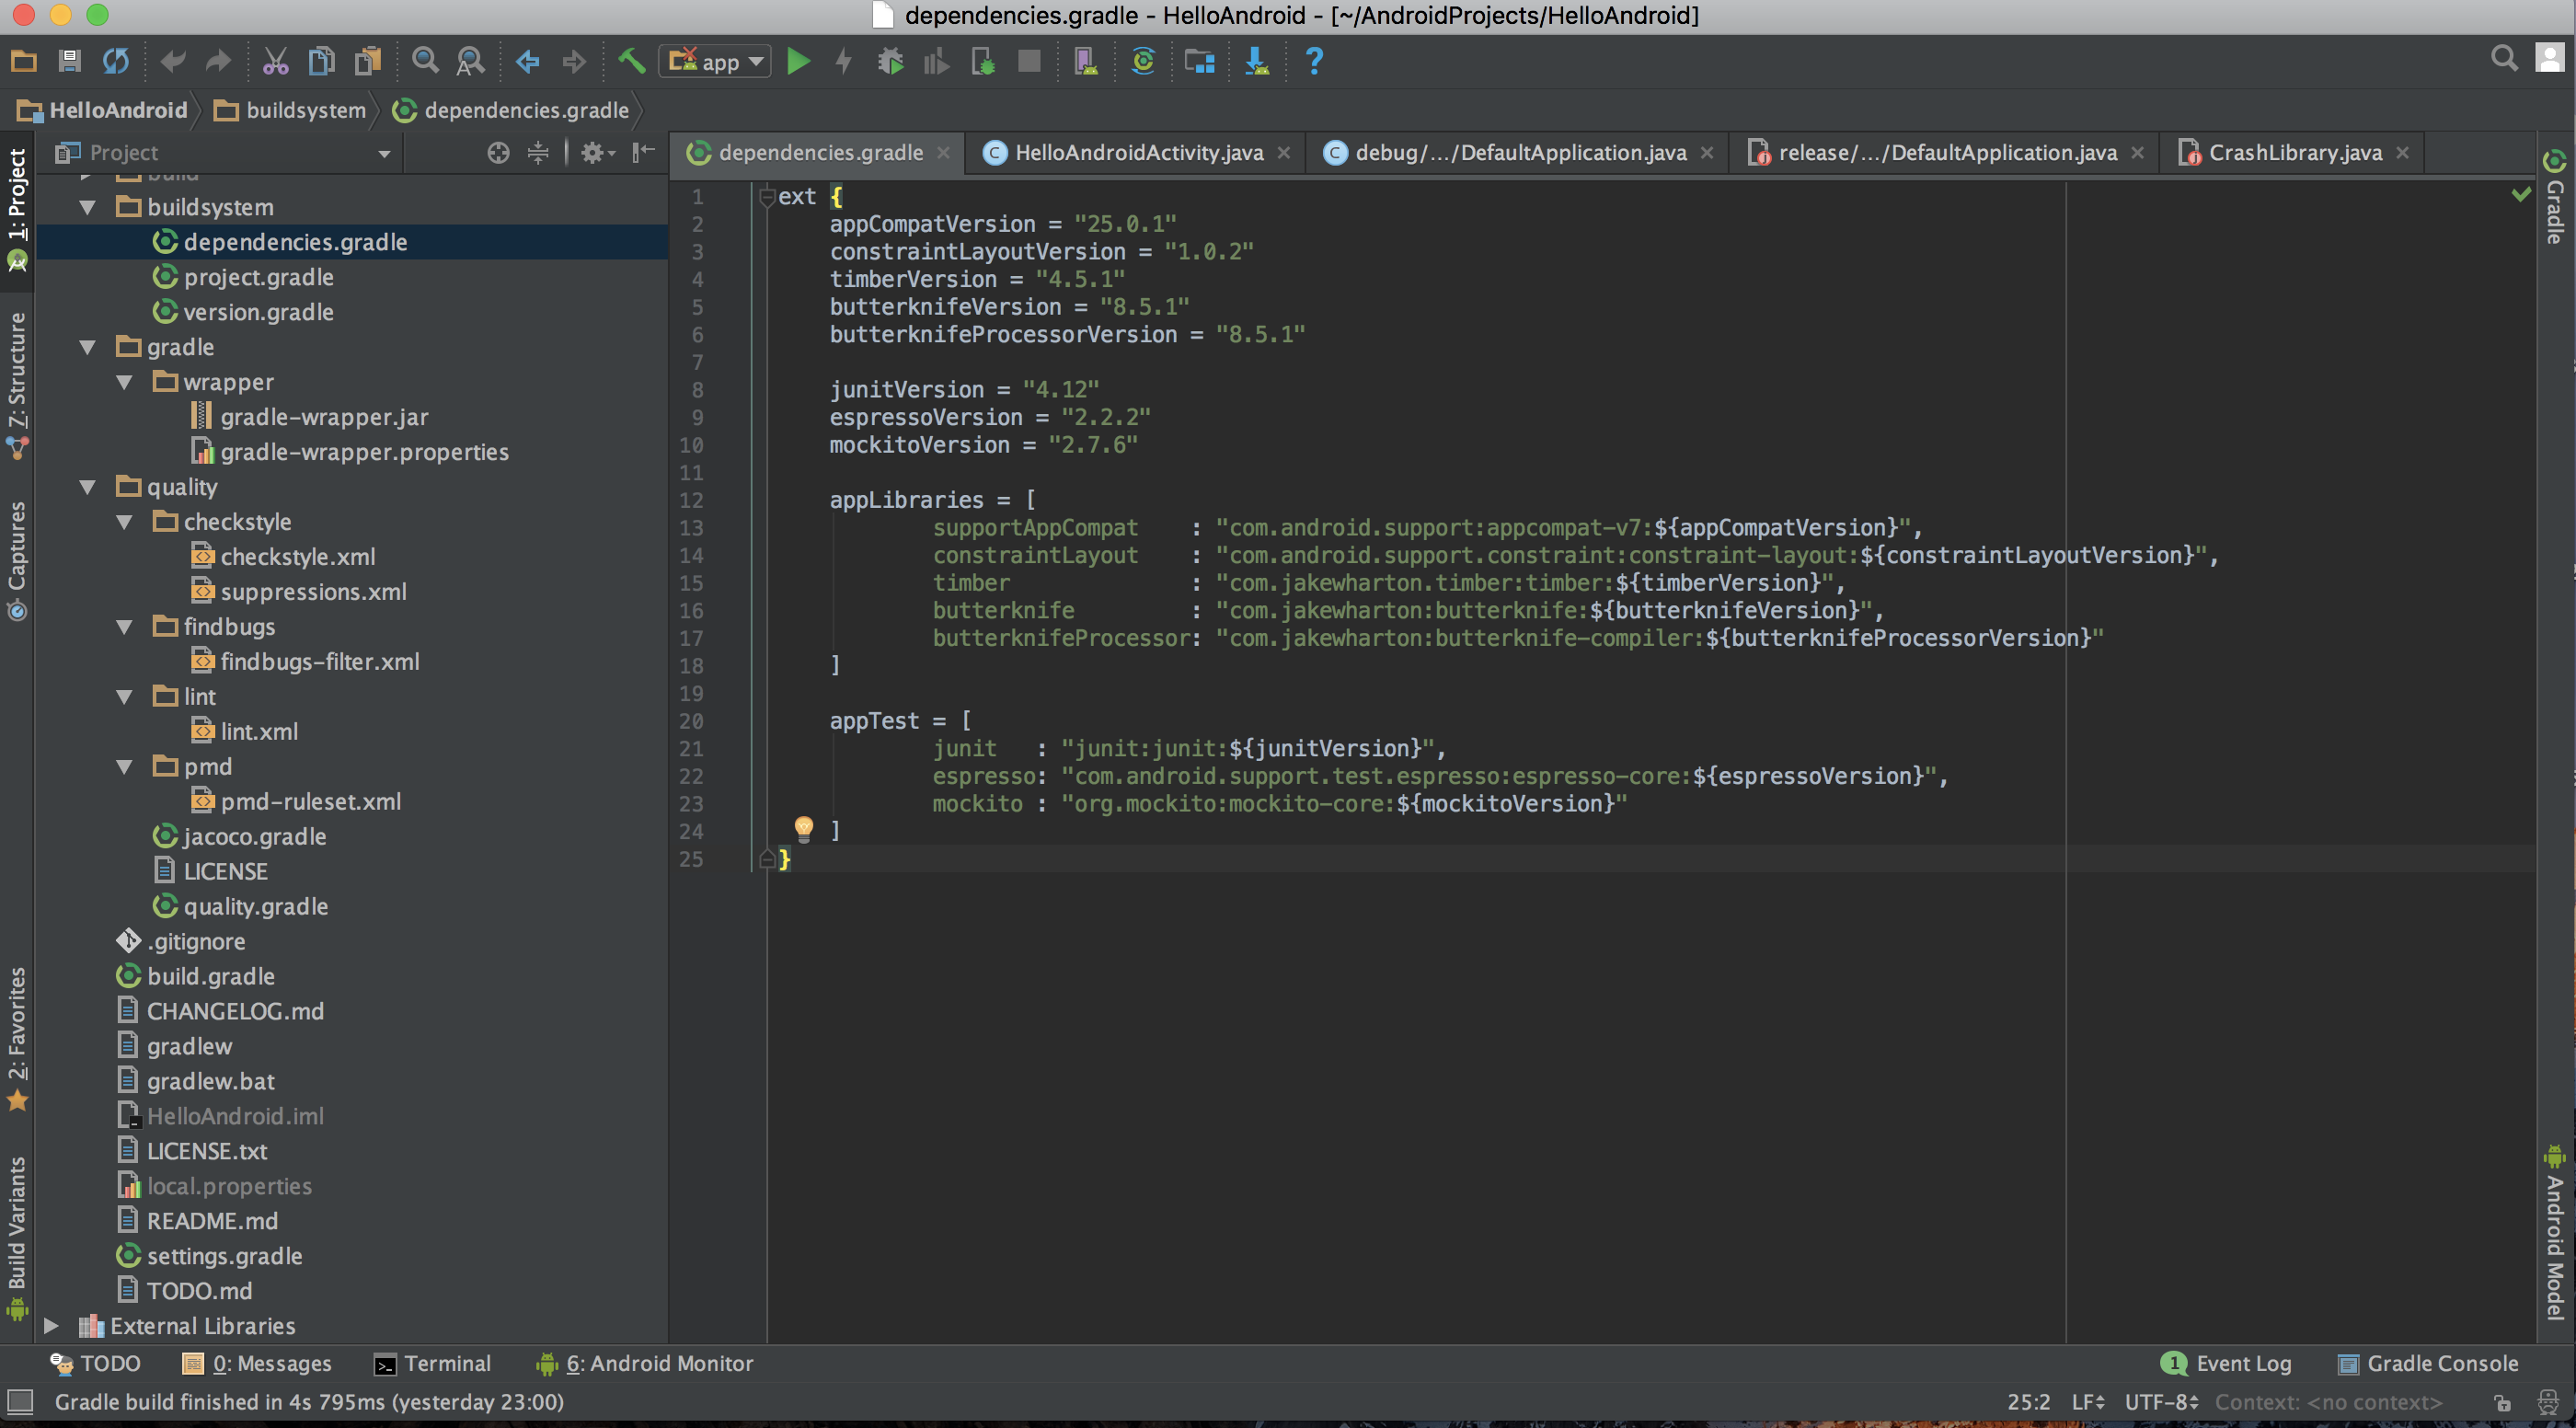Screen dimensions: 2576x1428
Task: Click the Scroll from Source target icon
Action: (x=498, y=152)
